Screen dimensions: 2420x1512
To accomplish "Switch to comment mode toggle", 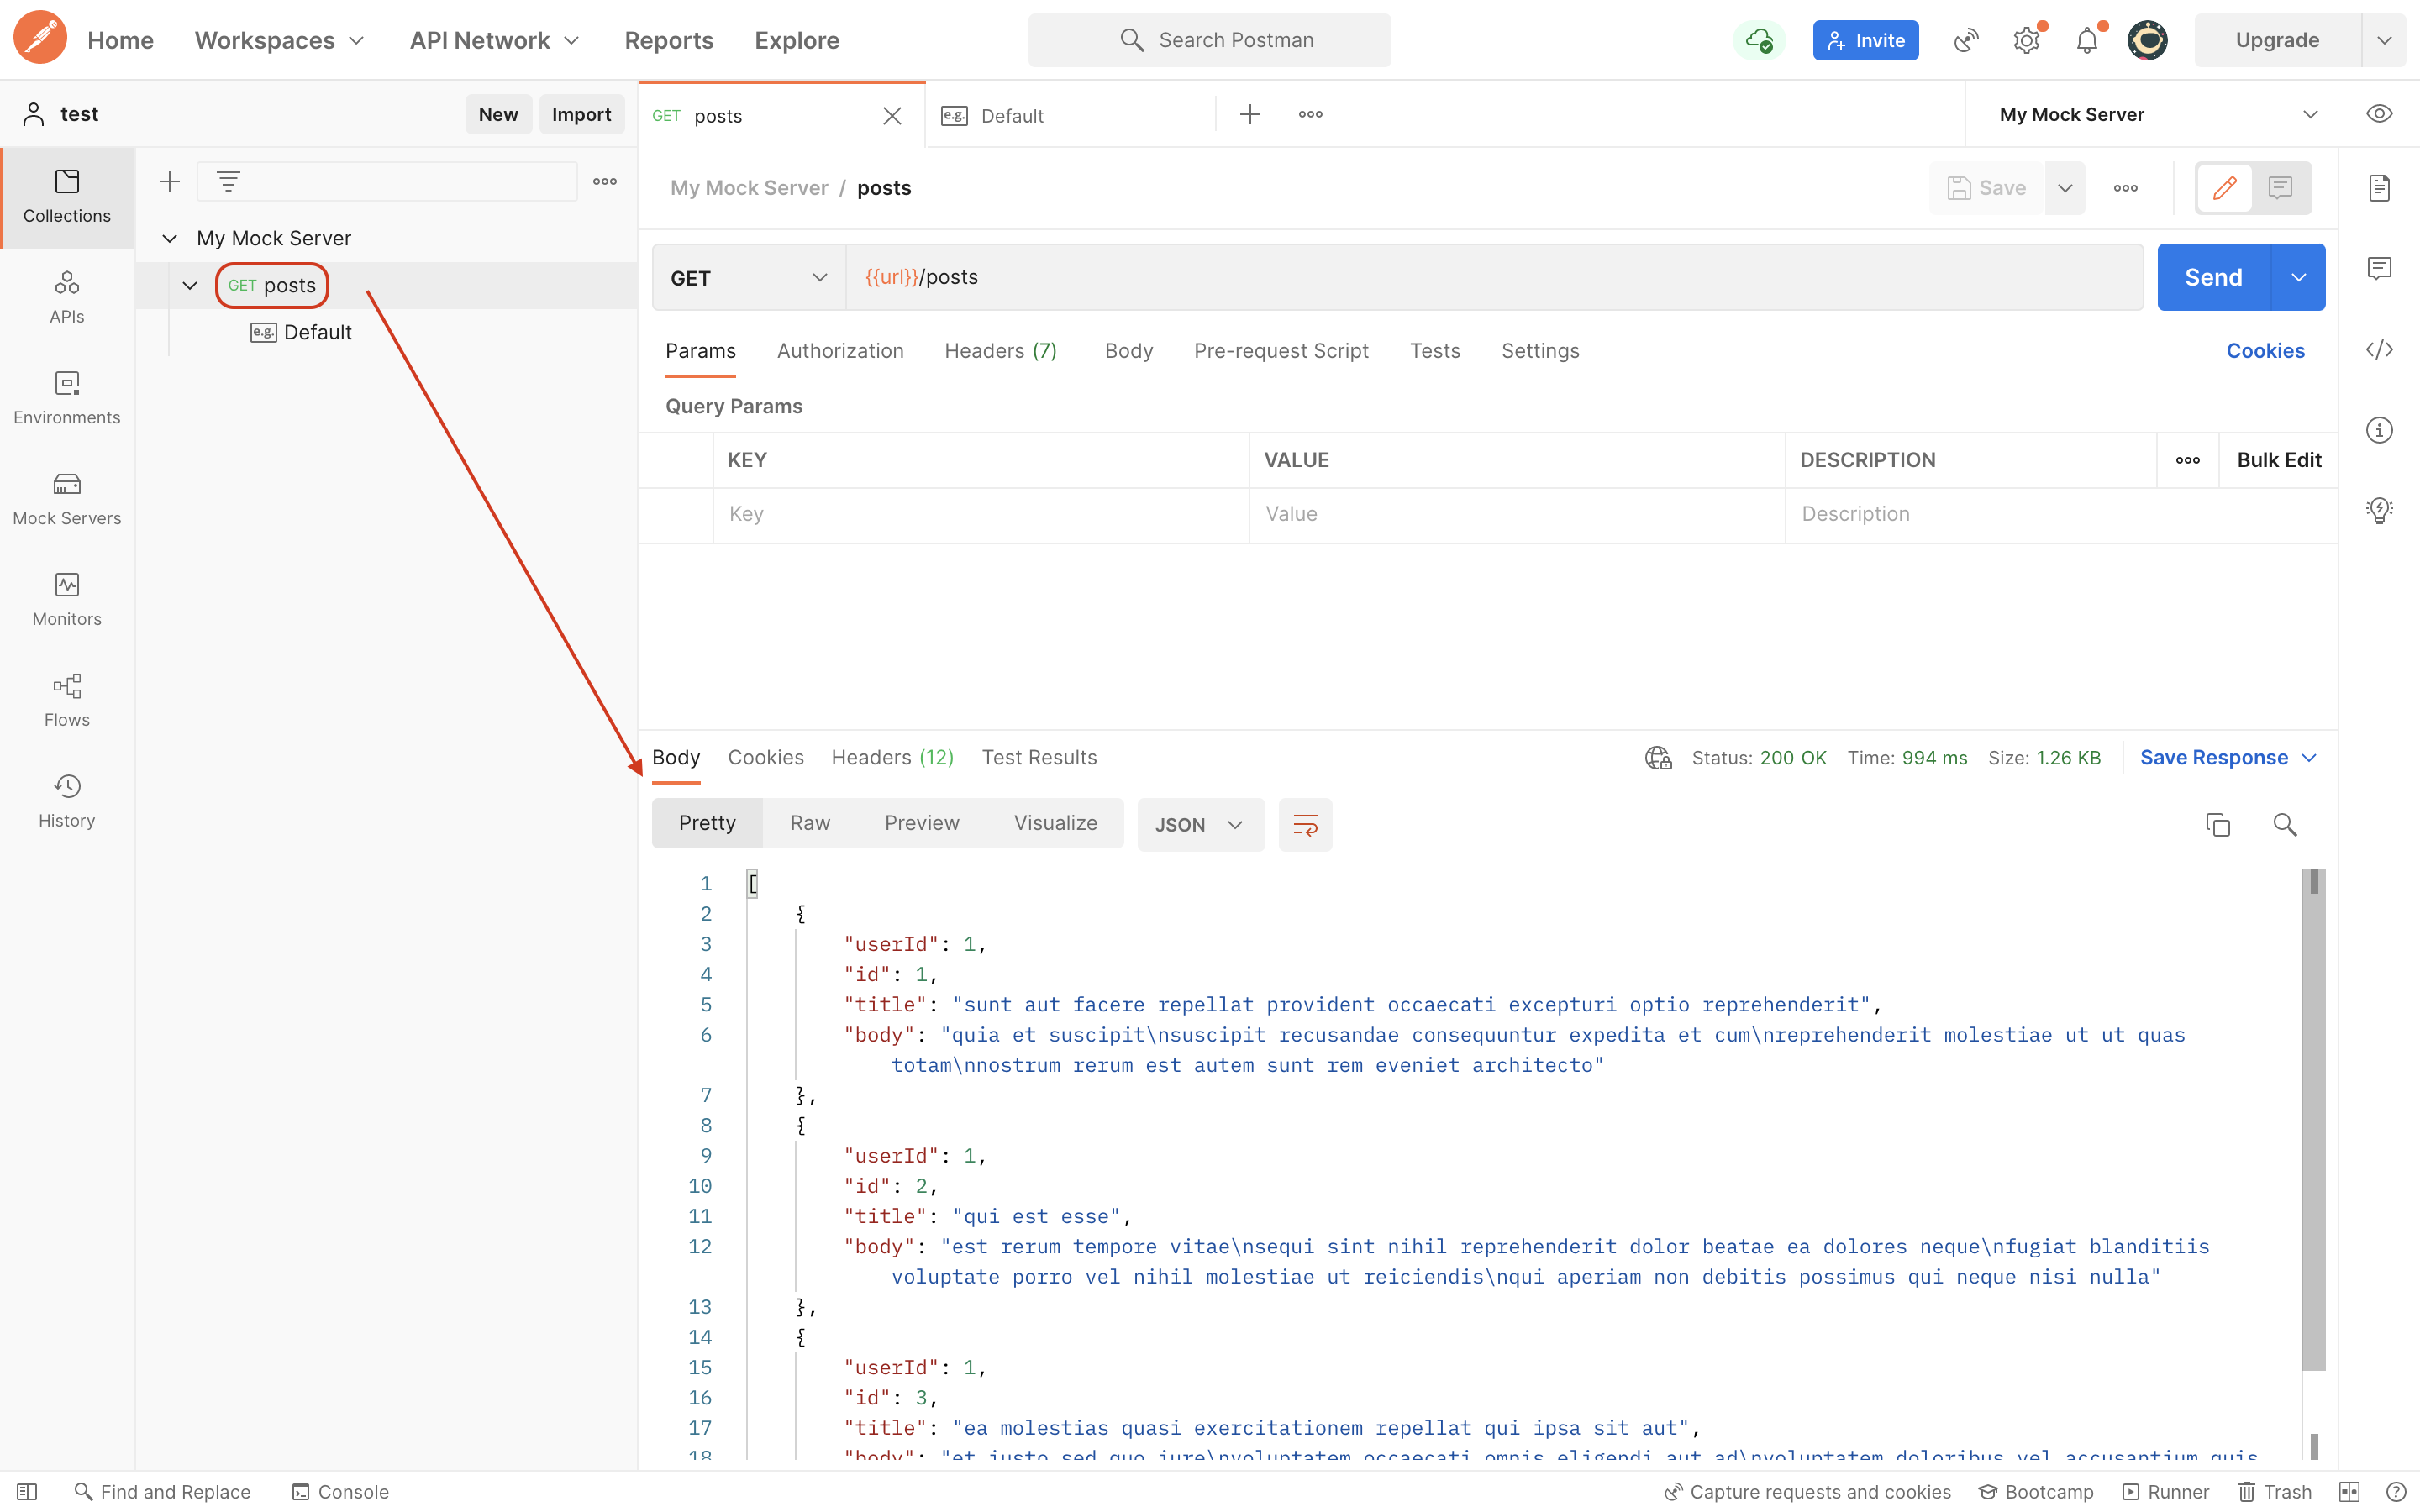I will 2280,188.
